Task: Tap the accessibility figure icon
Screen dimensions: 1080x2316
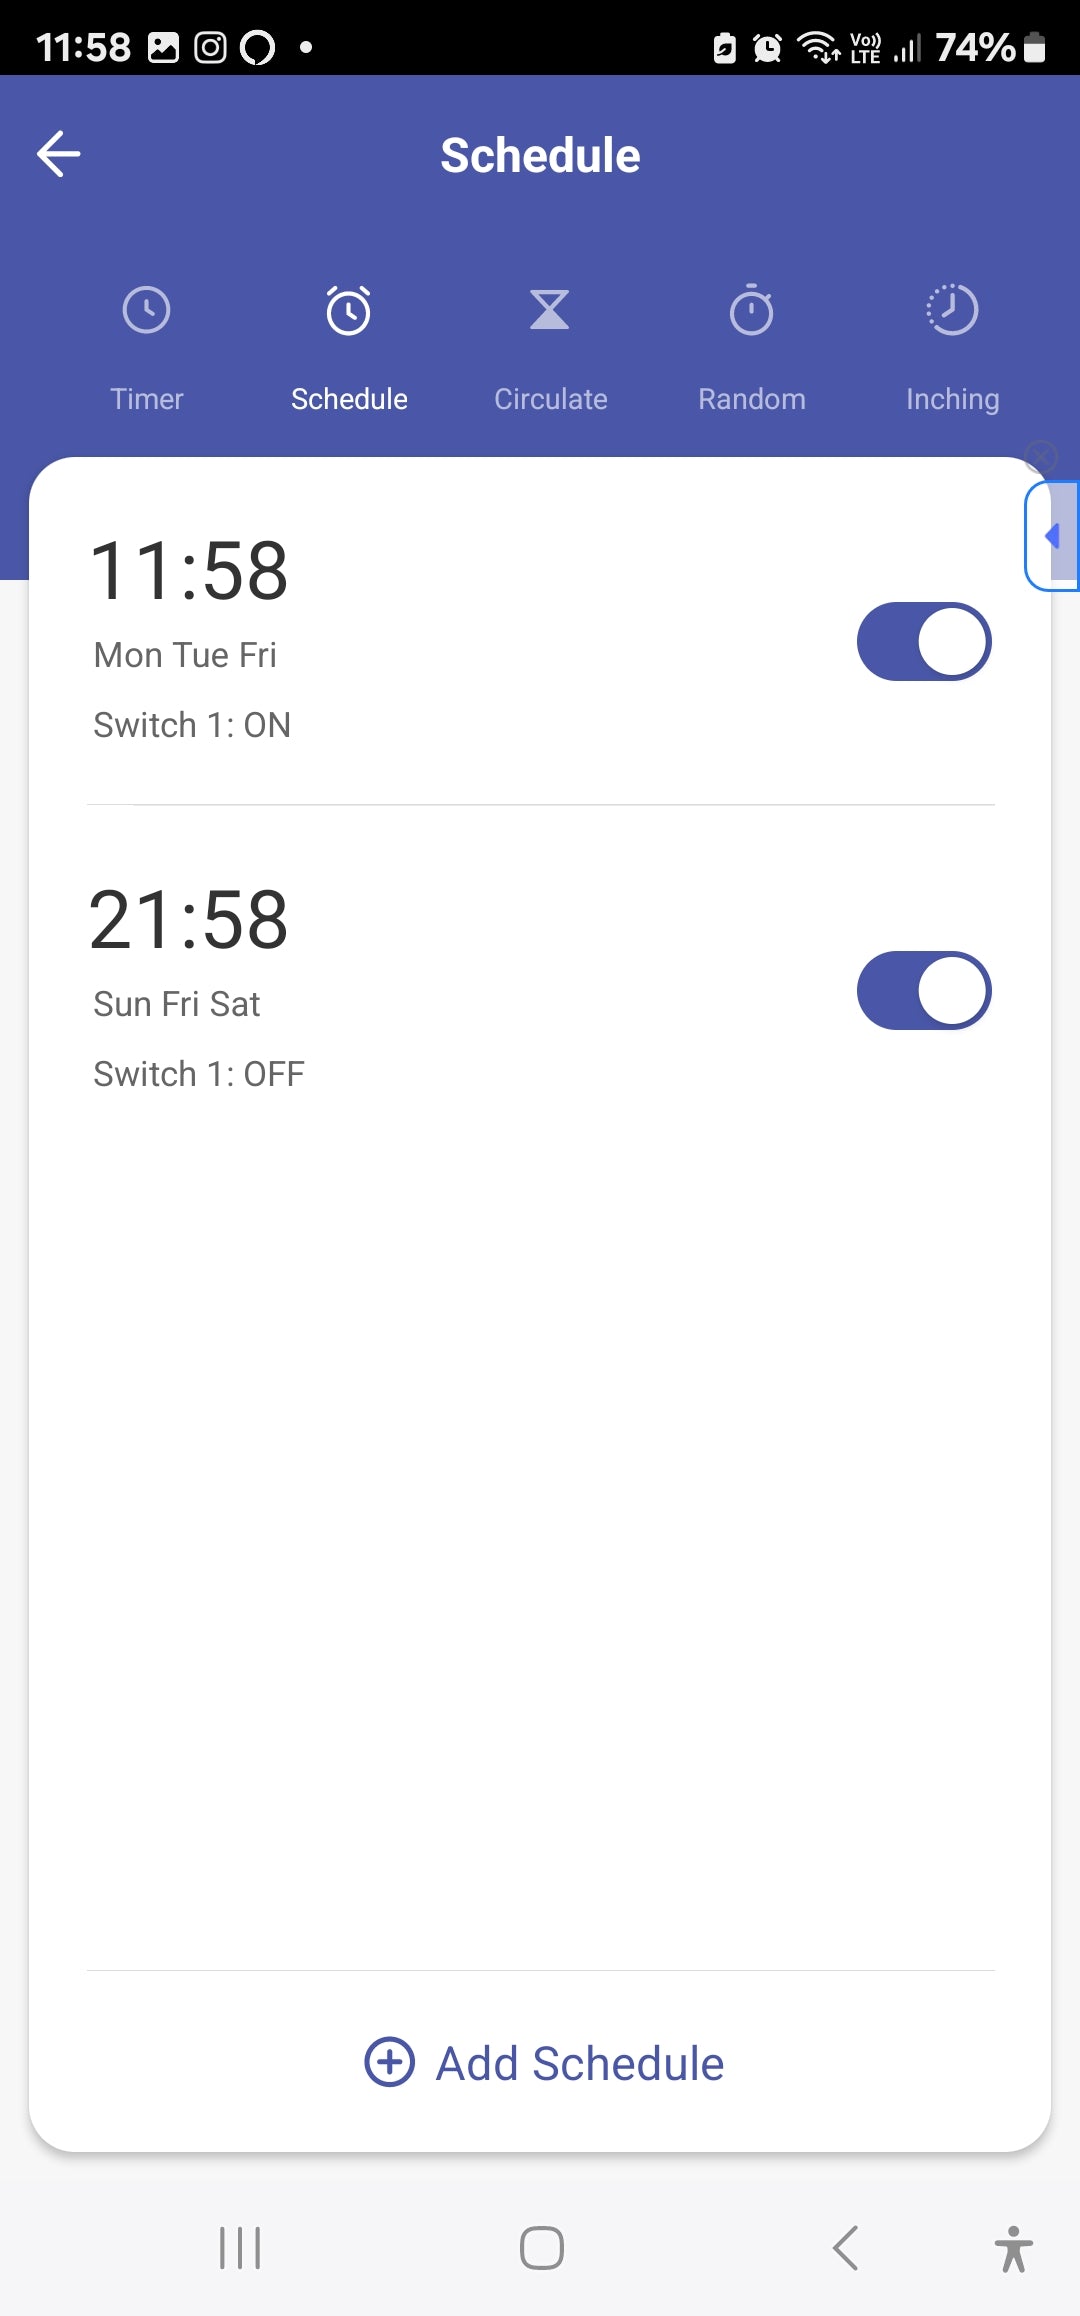Action: point(1013,2248)
